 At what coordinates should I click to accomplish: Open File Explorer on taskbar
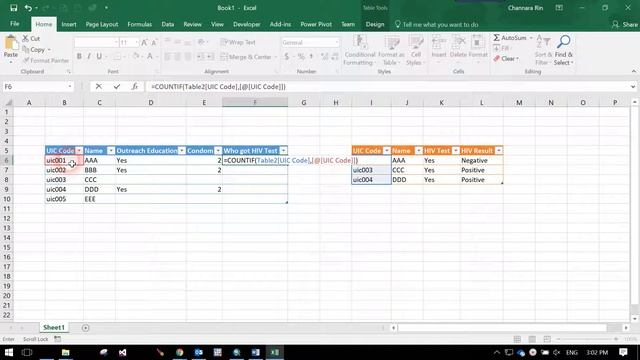65,352
